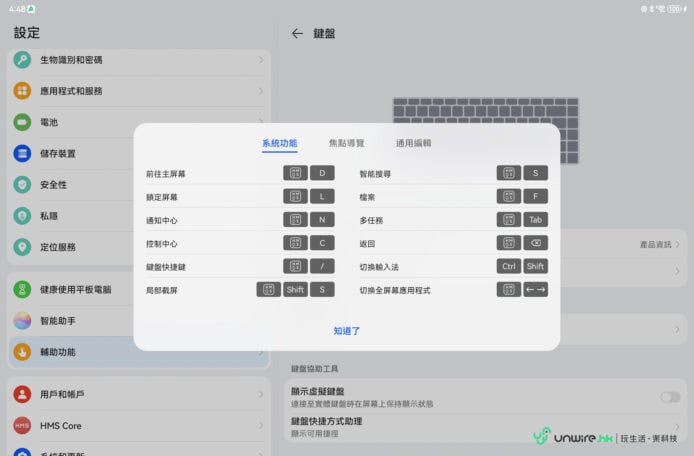Switch to the 通用編輯 tab
Viewport: 694px width, 456px height.
413,144
